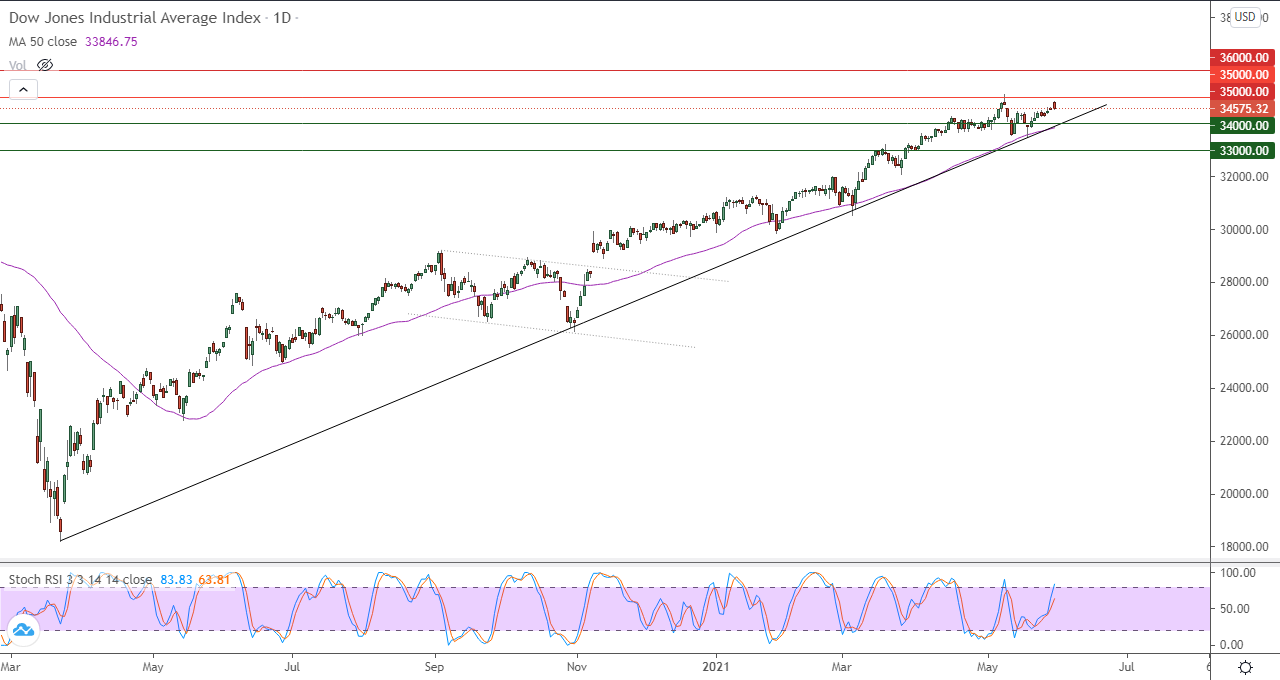Click the Sep label on time axis
The width and height of the screenshot is (1280, 680).
coord(435,665)
